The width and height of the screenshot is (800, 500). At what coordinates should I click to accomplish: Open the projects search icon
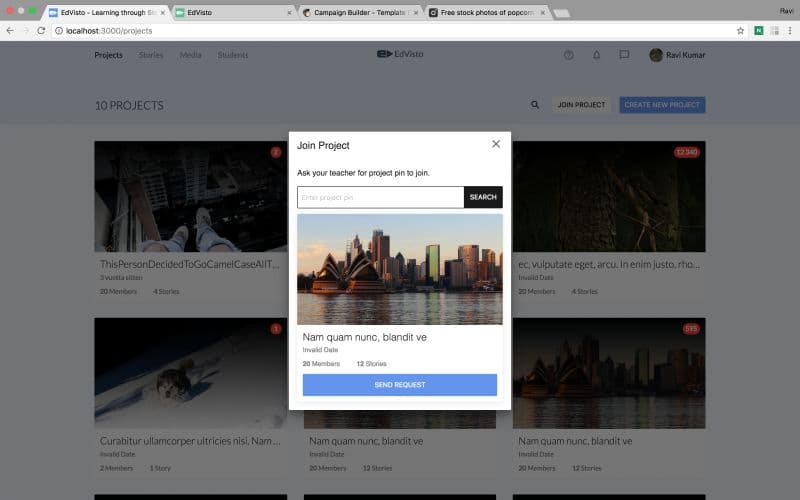click(535, 105)
